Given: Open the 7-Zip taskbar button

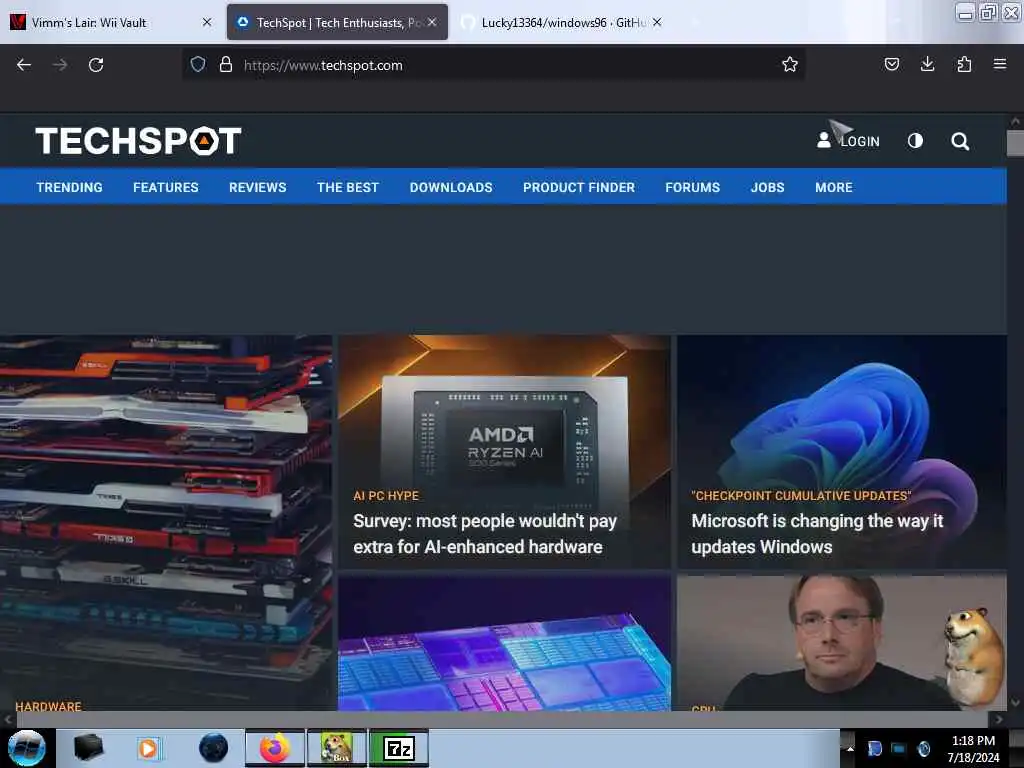Looking at the screenshot, I should point(398,748).
